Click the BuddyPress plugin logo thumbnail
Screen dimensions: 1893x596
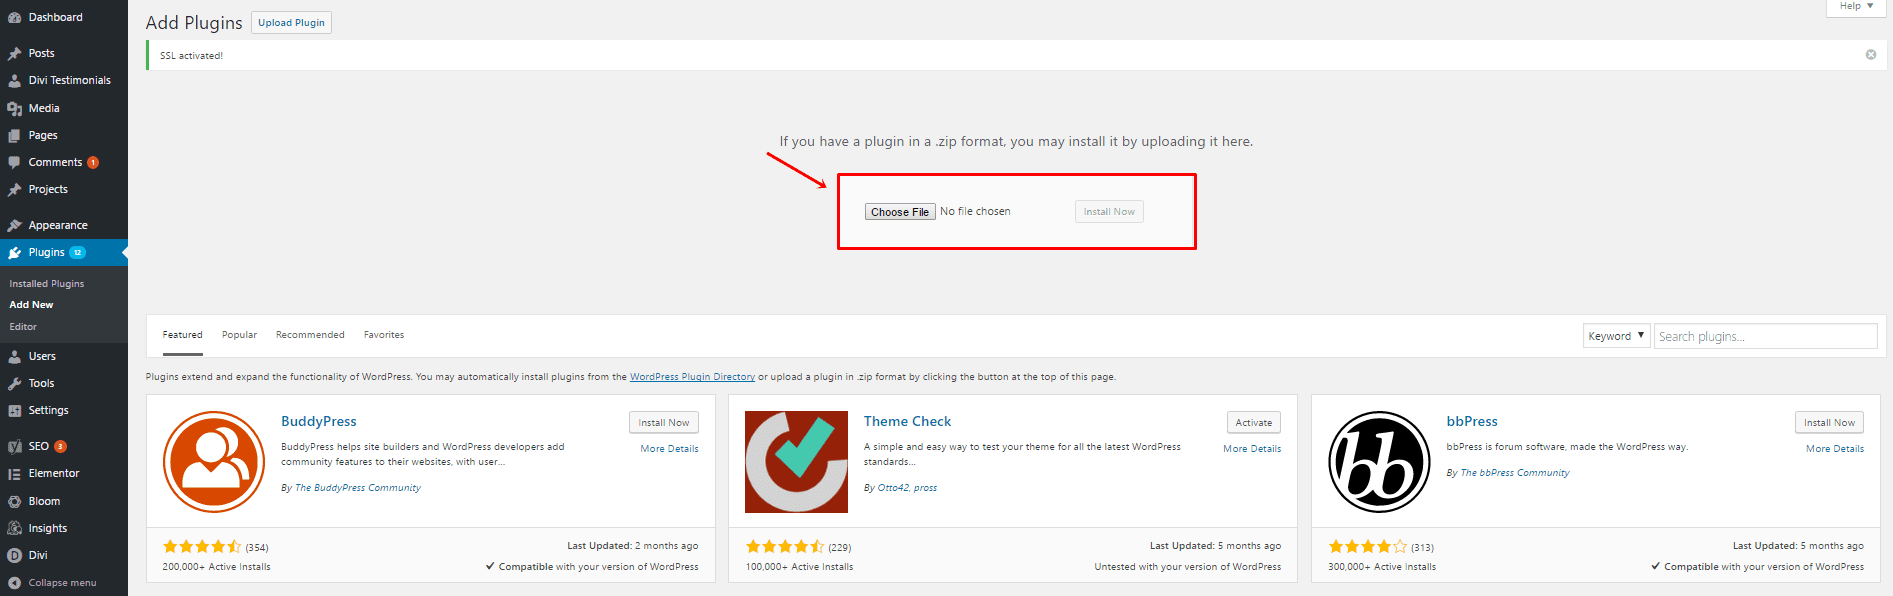(x=214, y=462)
